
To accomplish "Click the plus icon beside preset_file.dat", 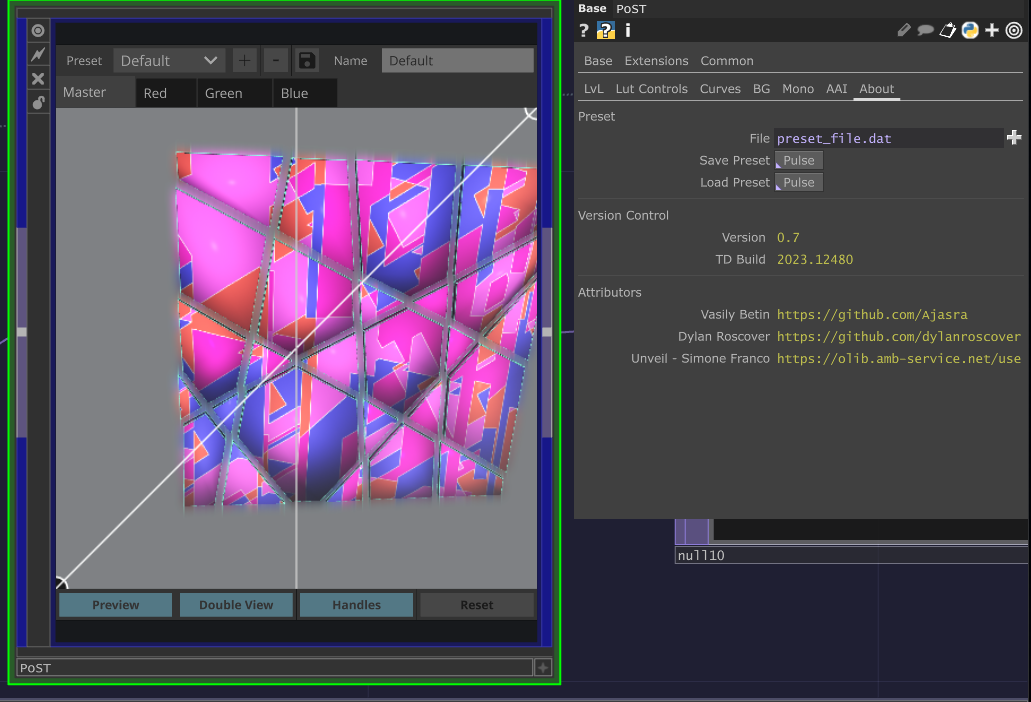I will pos(1014,137).
